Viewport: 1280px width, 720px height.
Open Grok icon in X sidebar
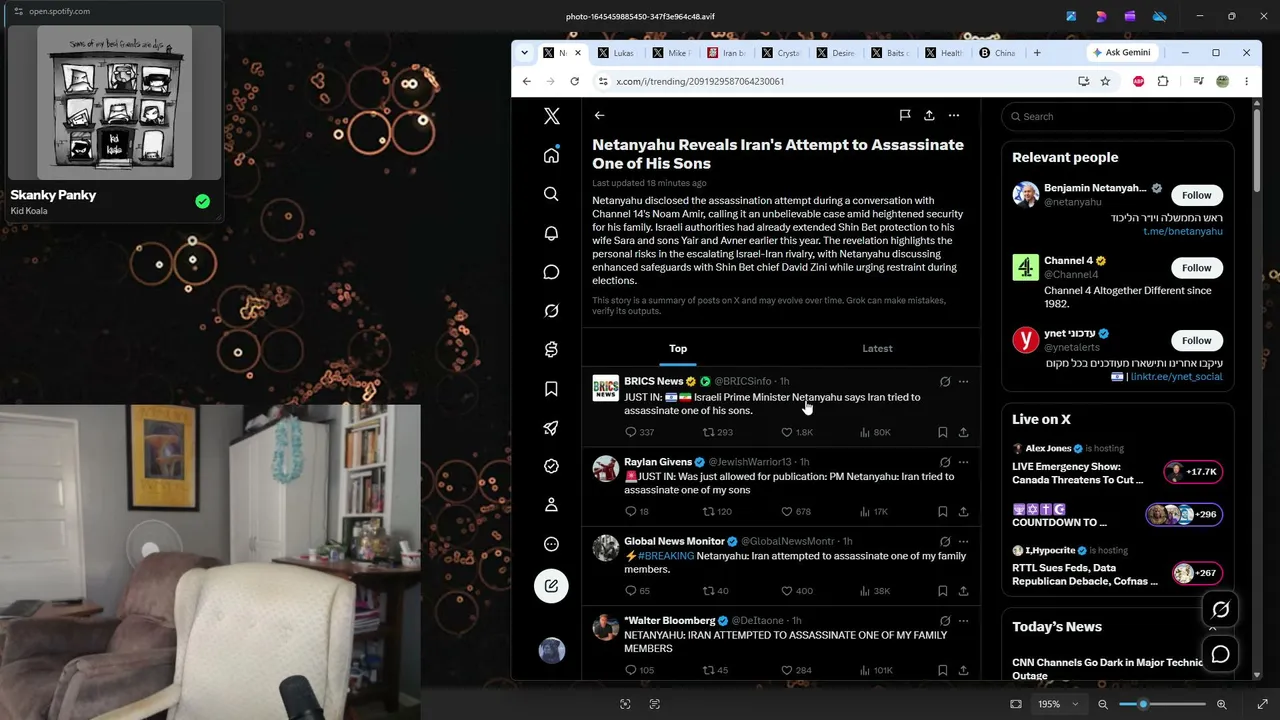[x=551, y=311]
